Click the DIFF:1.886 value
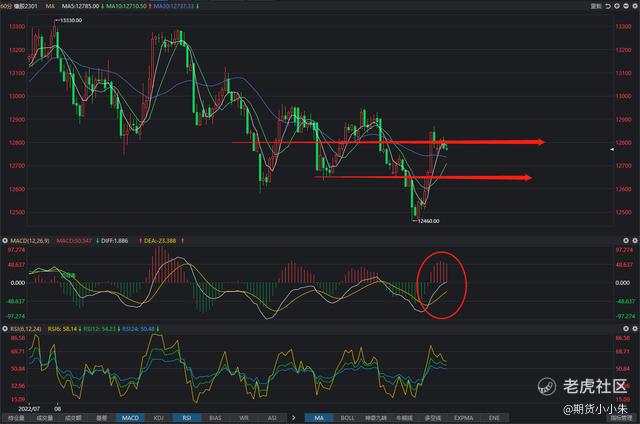The image size is (640, 424). [x=115, y=241]
